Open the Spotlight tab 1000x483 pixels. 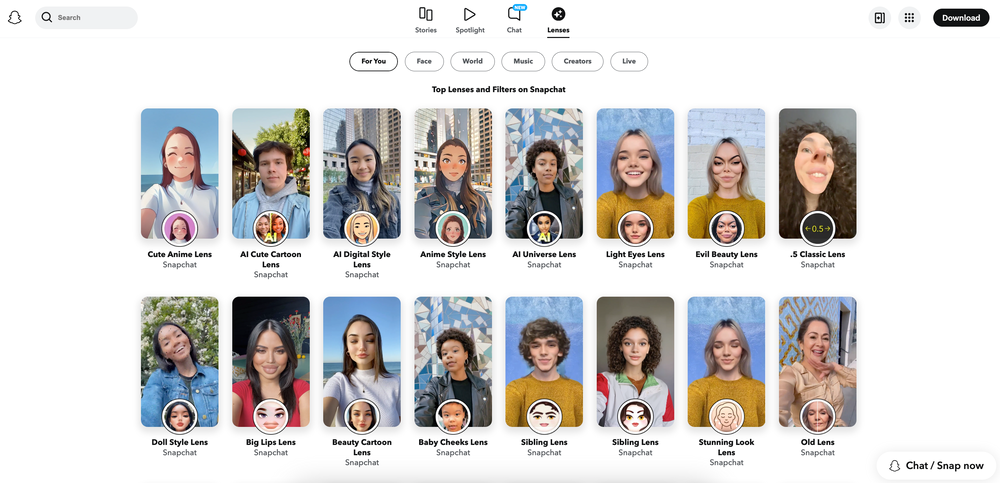[x=470, y=20]
